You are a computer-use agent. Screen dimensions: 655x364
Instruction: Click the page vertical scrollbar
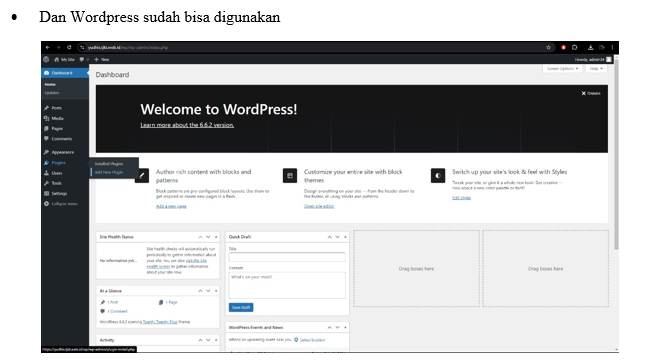pos(616,155)
